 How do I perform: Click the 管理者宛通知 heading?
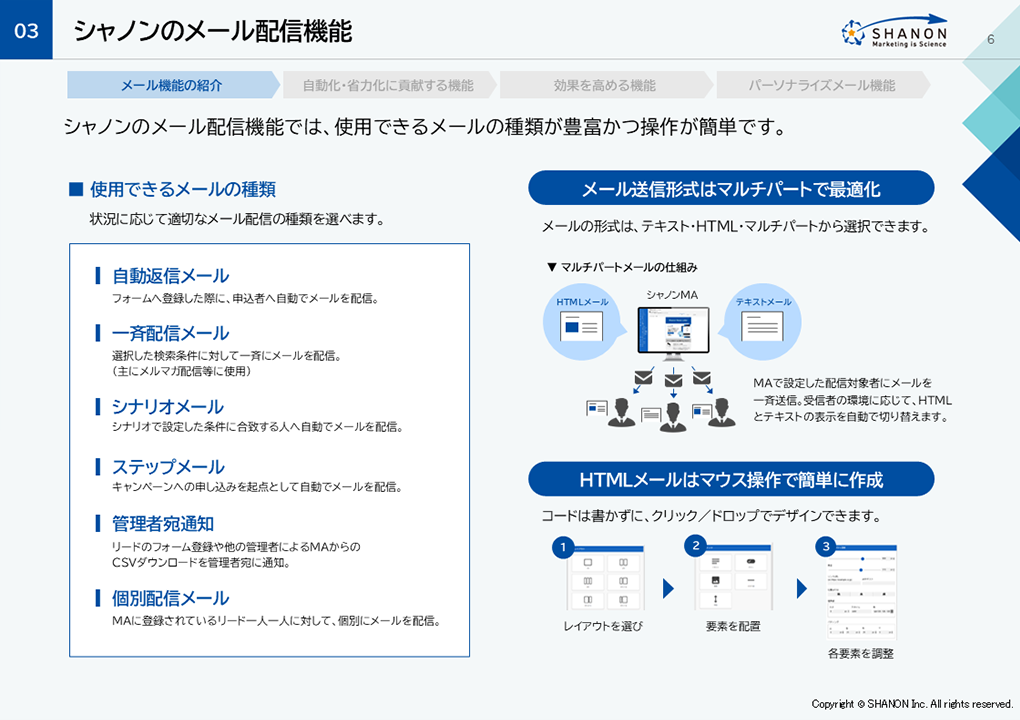point(163,524)
